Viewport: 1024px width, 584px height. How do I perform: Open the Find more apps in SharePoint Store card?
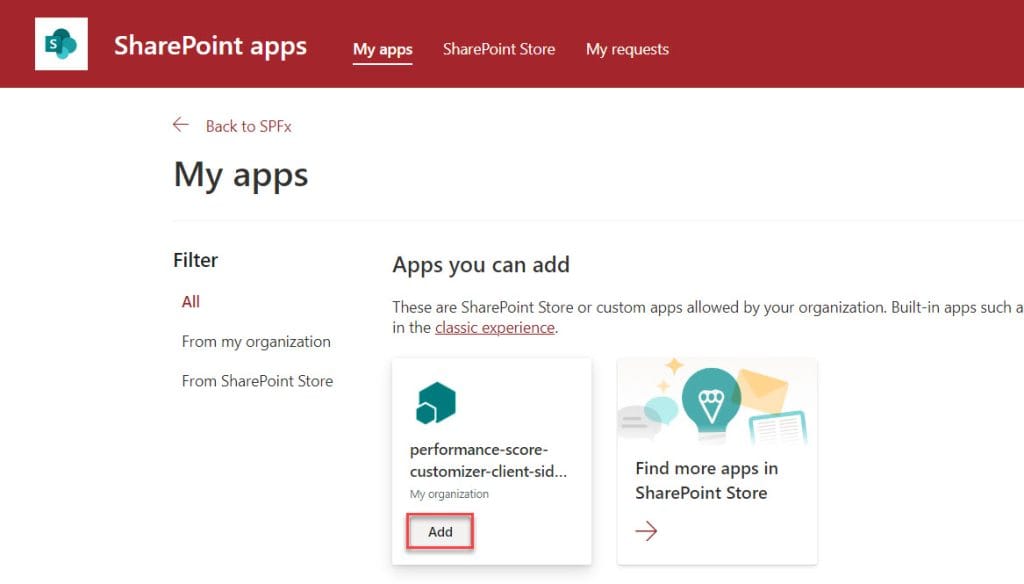pos(717,461)
